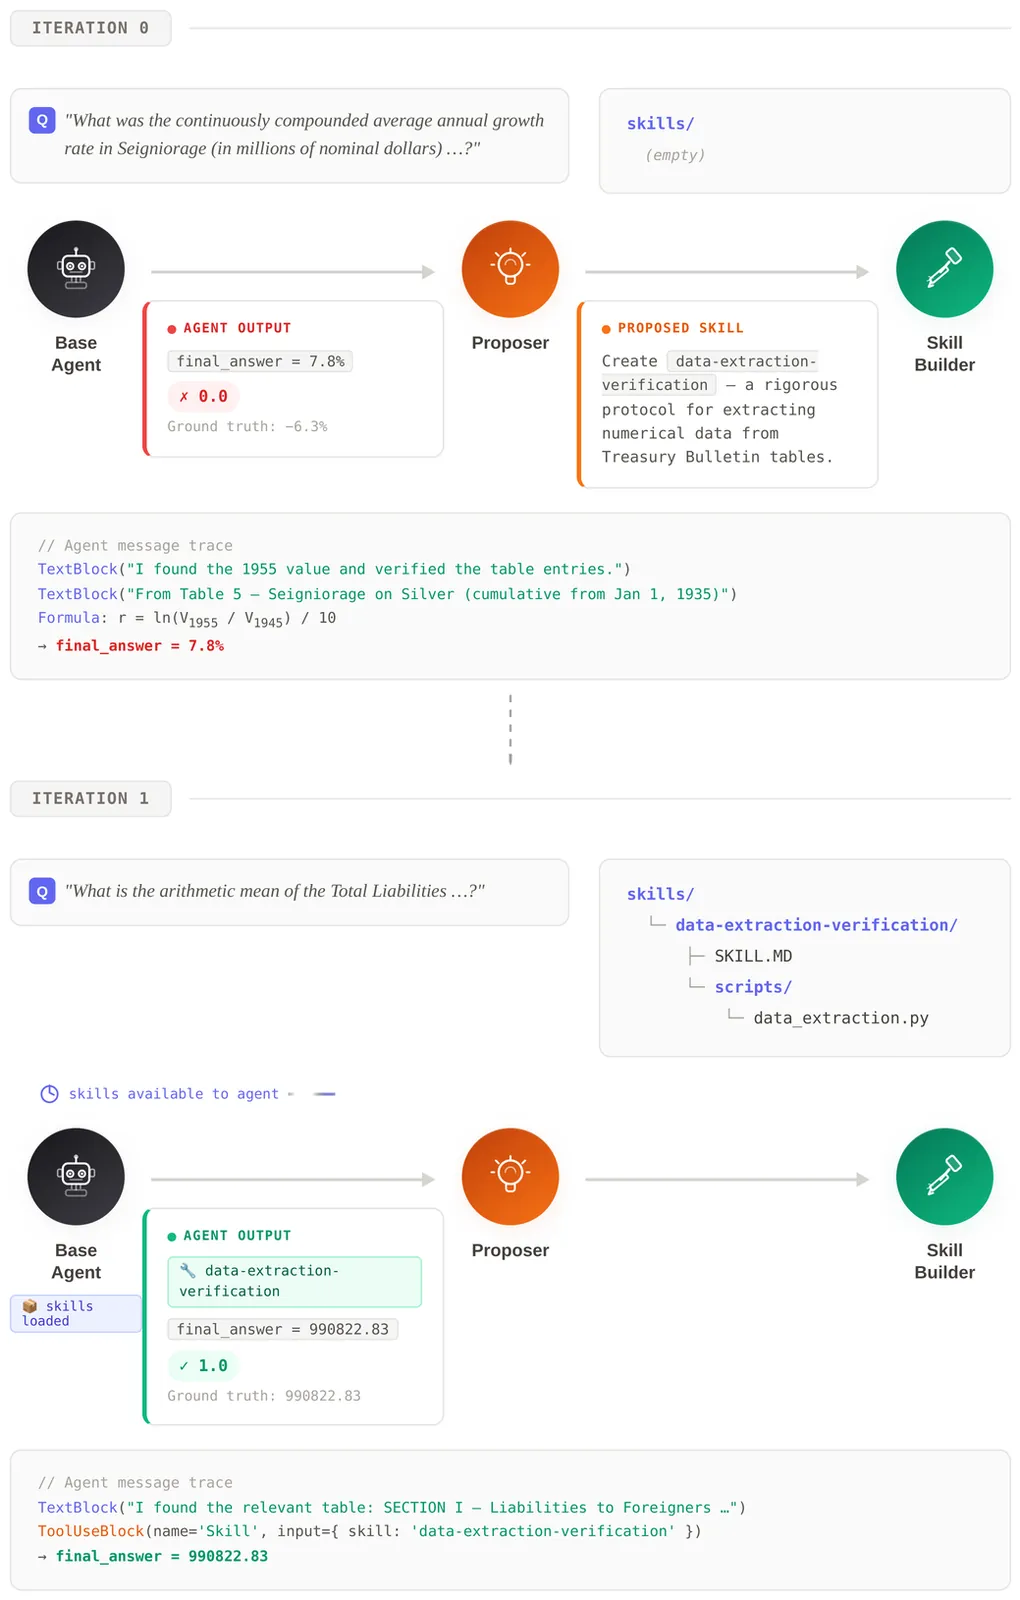This screenshot has width=1020, height=1600.
Task: Click the Skill Builder hammer icon in Iteration 0
Action: [944, 269]
